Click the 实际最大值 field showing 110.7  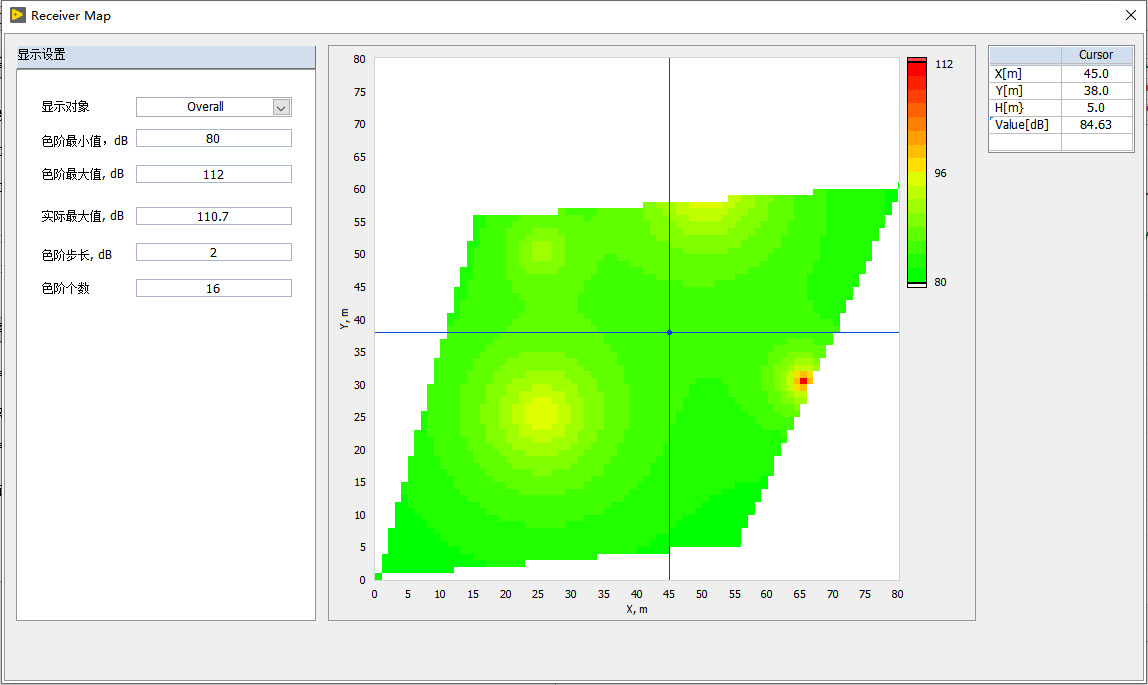tap(213, 216)
